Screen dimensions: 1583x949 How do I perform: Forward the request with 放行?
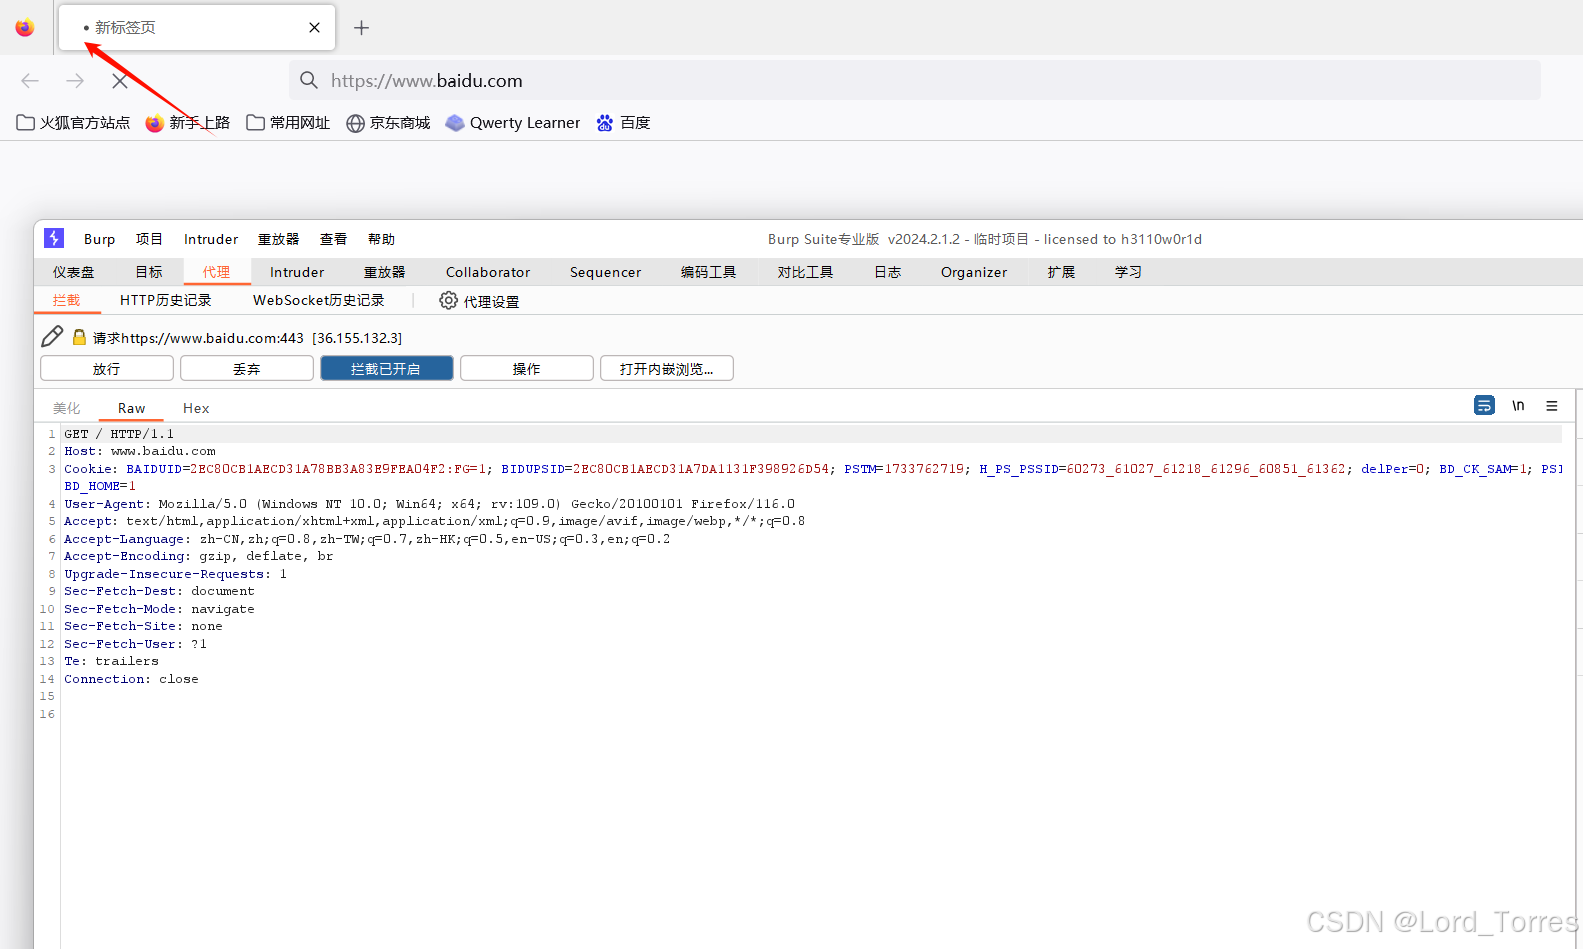[107, 369]
